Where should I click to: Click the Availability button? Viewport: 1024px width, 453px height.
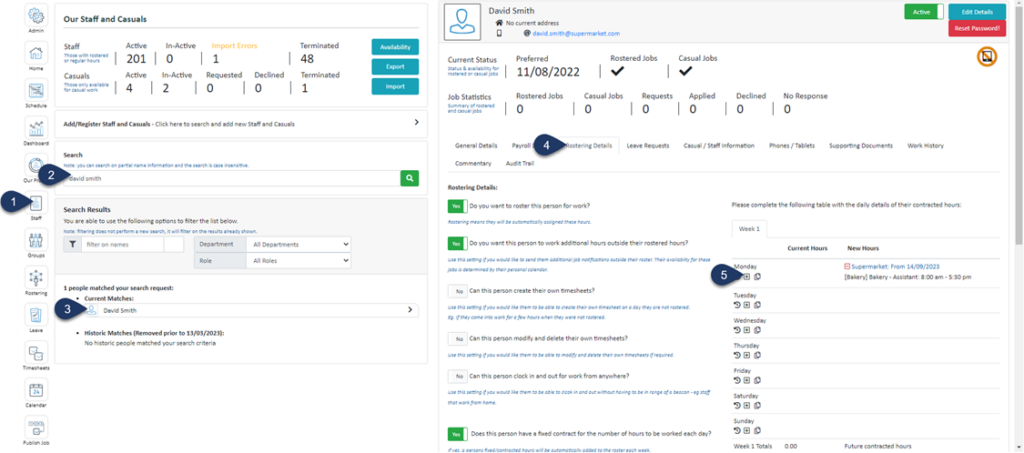pos(395,46)
